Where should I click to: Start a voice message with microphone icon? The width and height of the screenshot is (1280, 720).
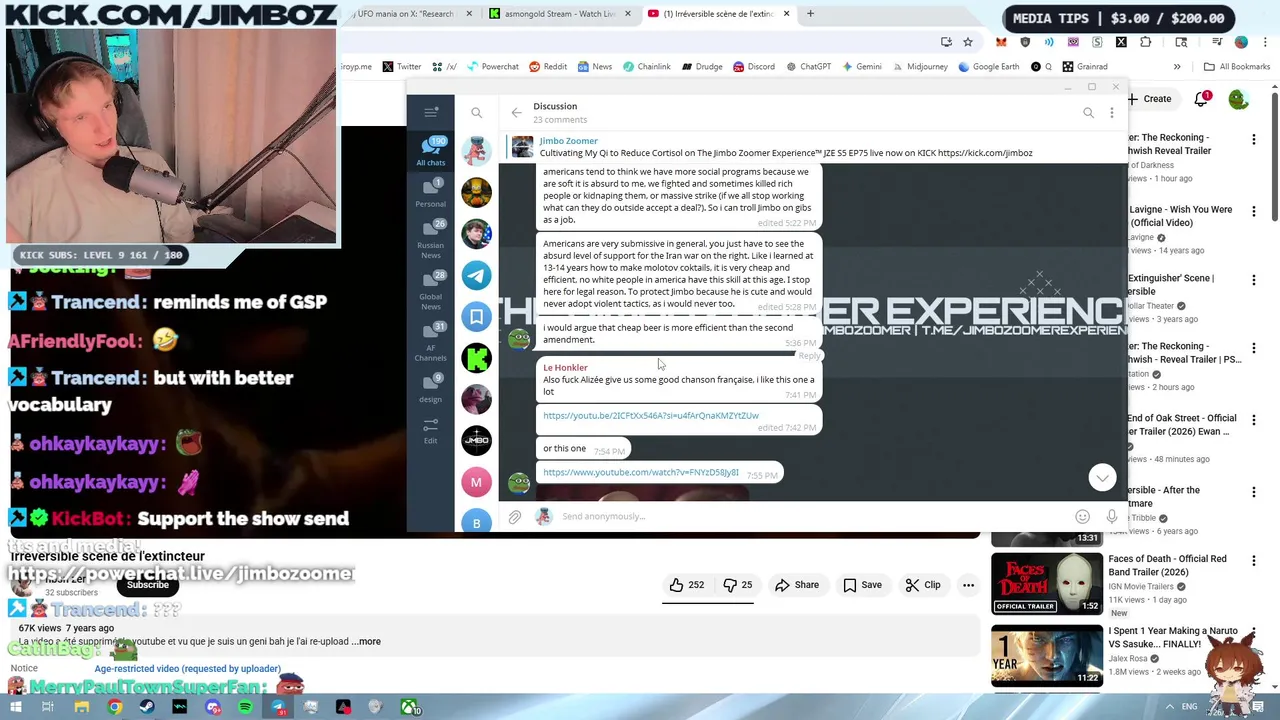(x=1111, y=517)
